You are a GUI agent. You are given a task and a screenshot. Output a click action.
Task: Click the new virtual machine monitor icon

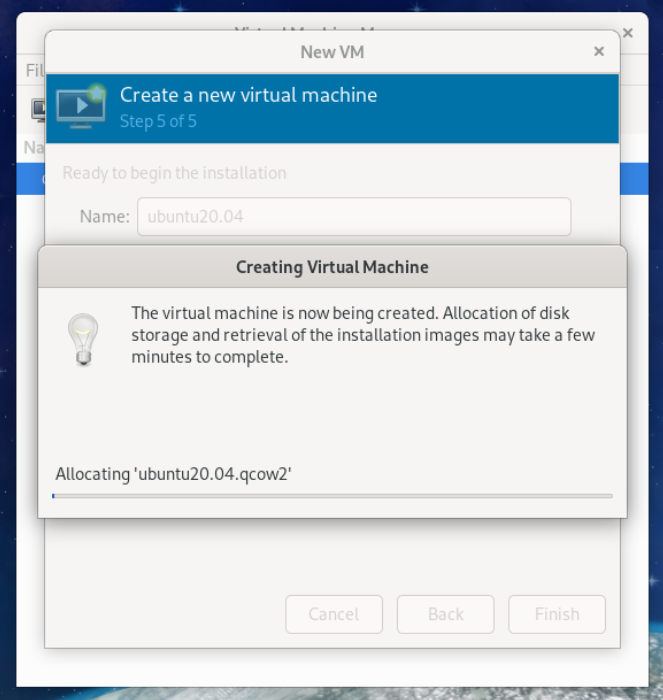point(81,107)
